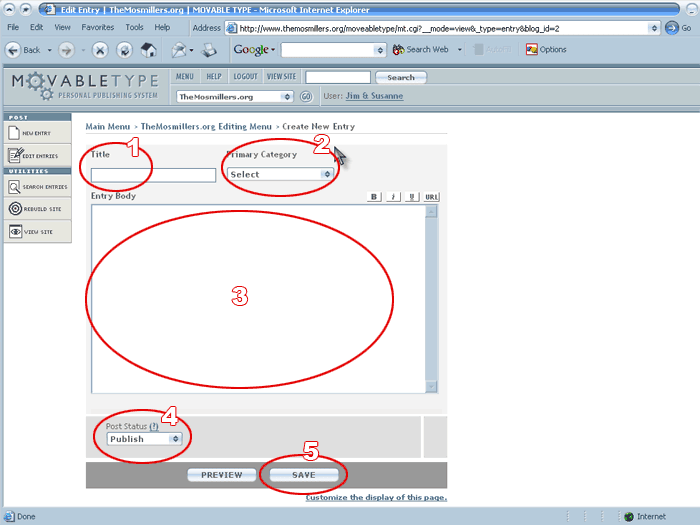Image resolution: width=700 pixels, height=525 pixels.
Task: Click the Movable Type MENU tab
Action: point(185,77)
